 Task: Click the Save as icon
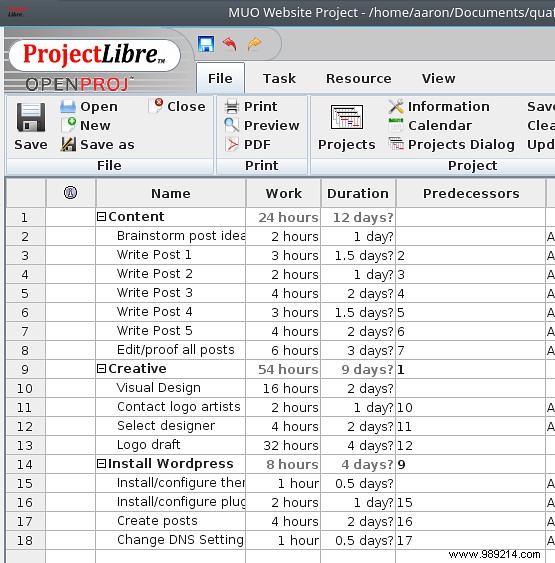tap(68, 144)
